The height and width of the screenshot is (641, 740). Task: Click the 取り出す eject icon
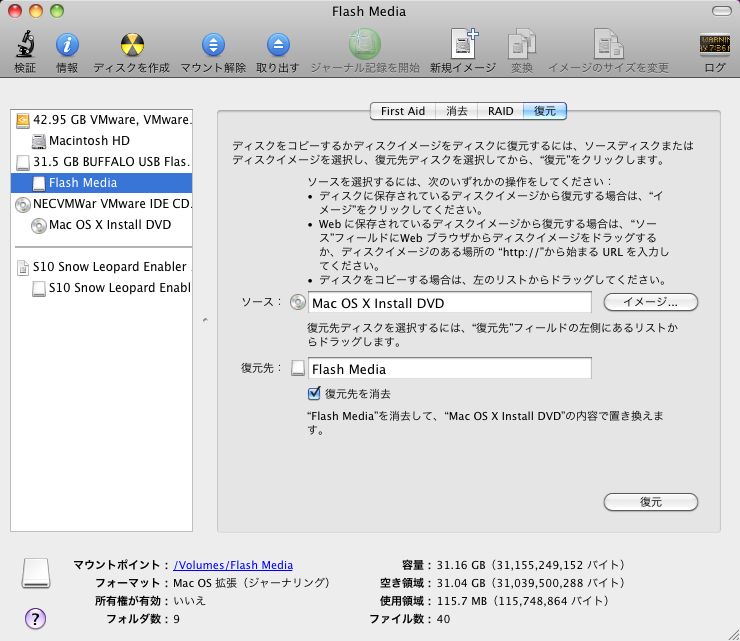(x=278, y=45)
